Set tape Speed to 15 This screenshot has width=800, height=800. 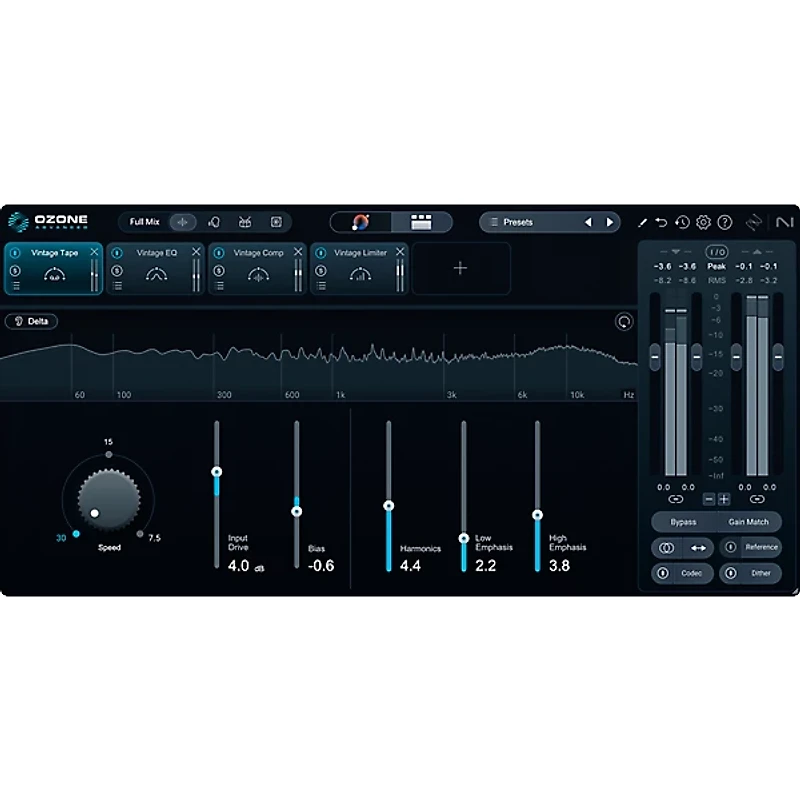pos(109,454)
